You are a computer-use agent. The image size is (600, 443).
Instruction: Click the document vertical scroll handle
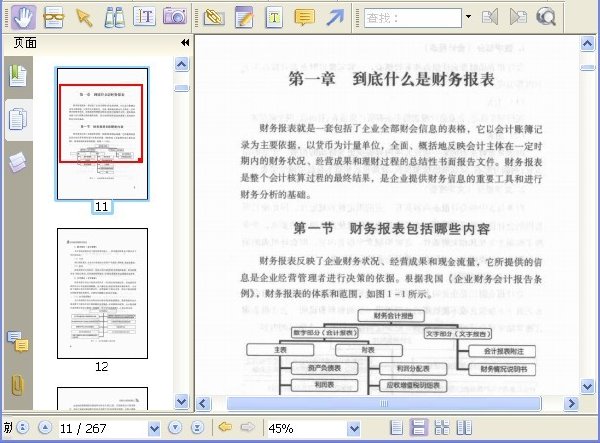click(587, 68)
